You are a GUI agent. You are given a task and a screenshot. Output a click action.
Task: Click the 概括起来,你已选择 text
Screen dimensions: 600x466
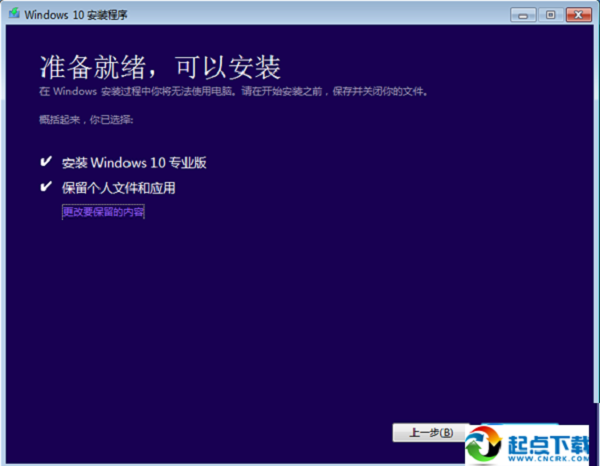86,120
